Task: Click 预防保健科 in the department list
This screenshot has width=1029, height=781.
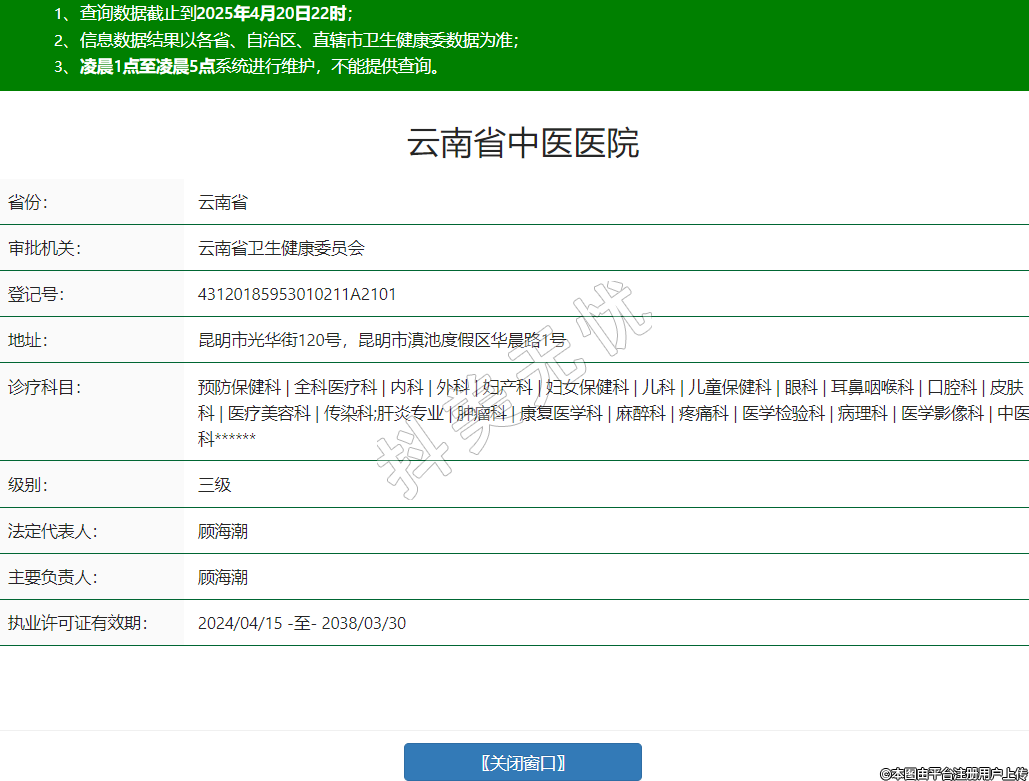Action: (x=239, y=387)
